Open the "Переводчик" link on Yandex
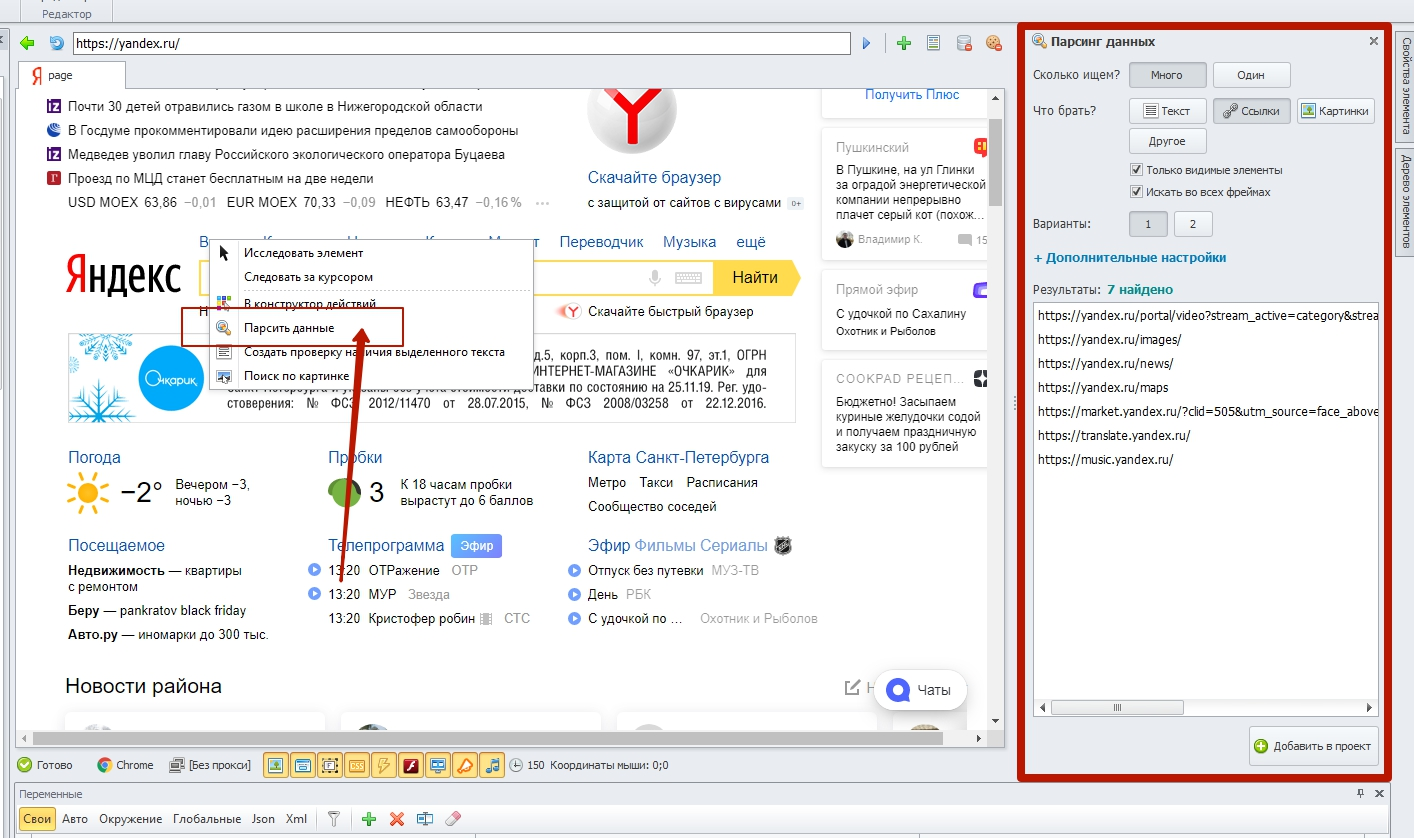This screenshot has height=838, width=1414. click(601, 242)
